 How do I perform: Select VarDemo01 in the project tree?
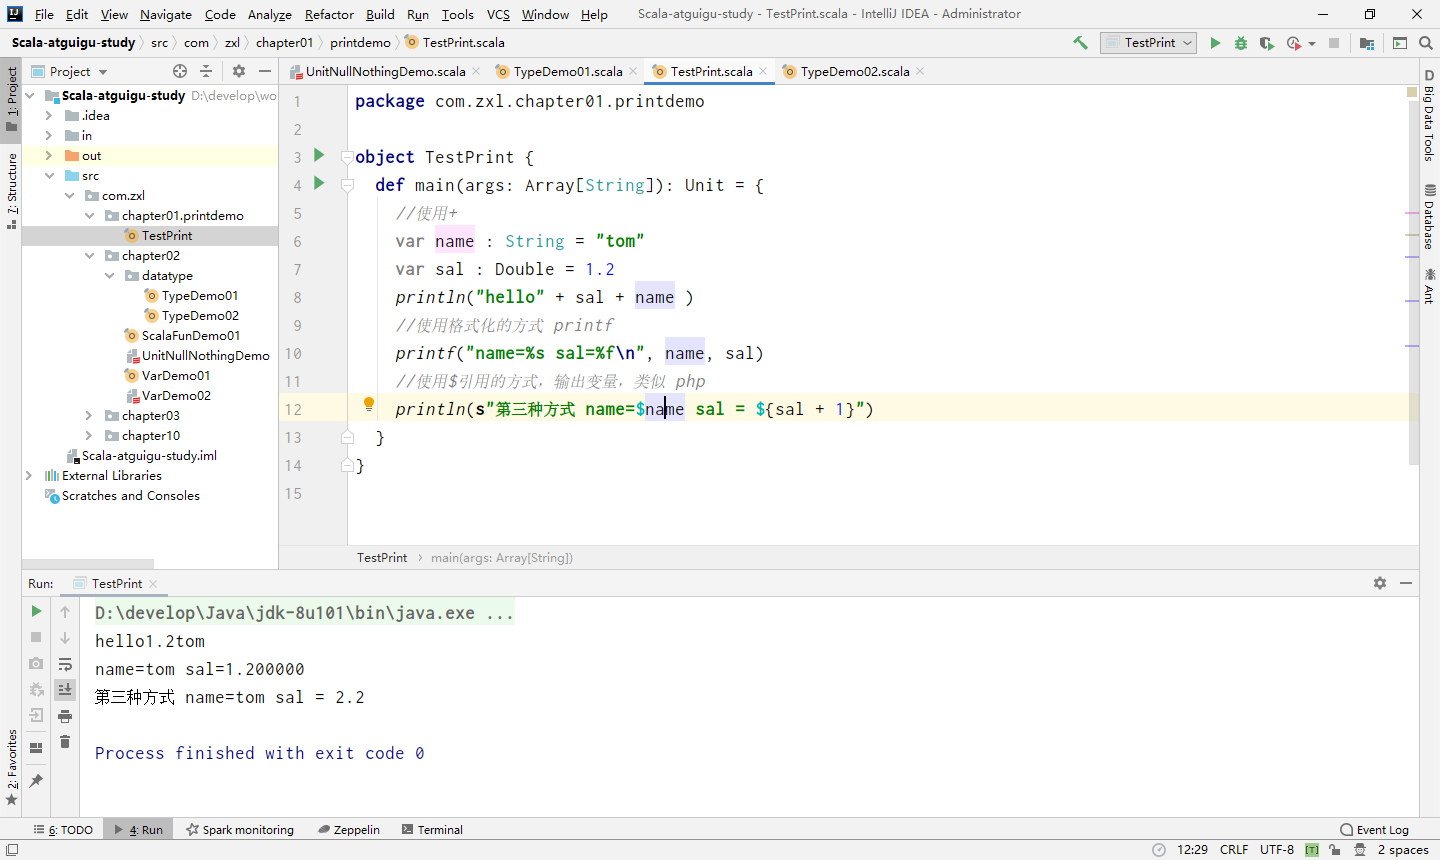pos(176,375)
